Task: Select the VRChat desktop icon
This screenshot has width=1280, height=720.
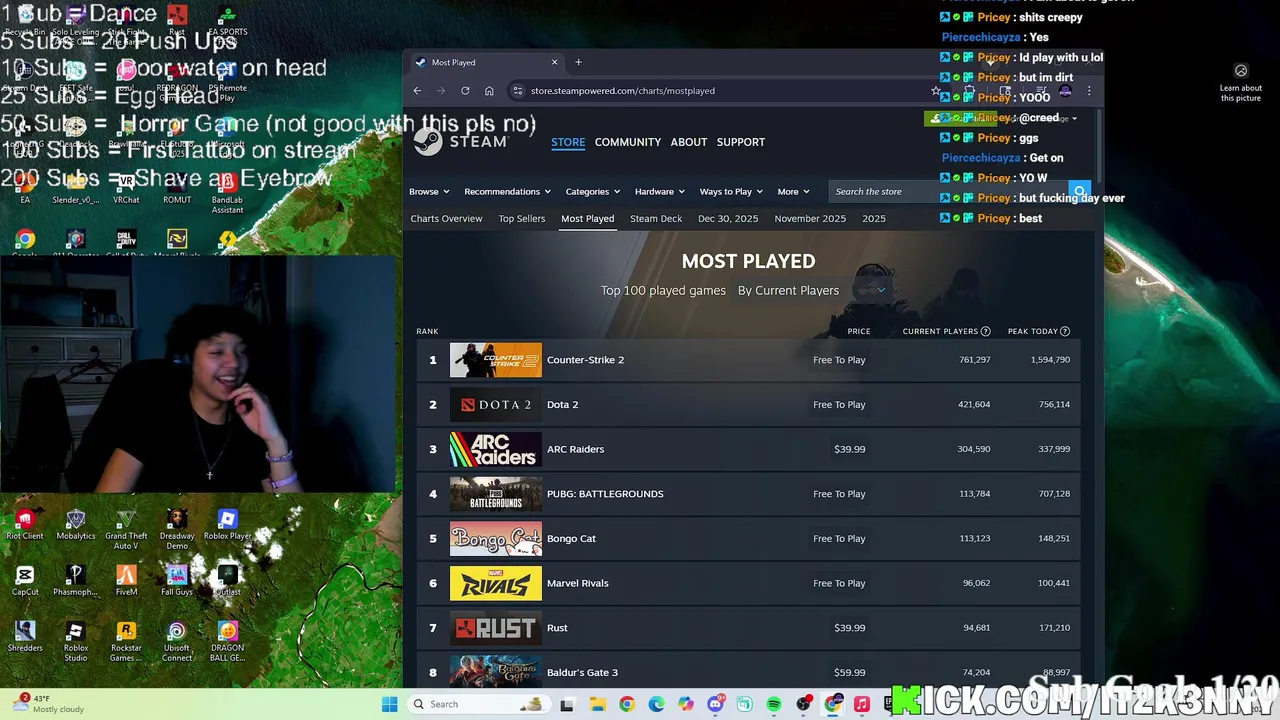Action: [x=126, y=187]
